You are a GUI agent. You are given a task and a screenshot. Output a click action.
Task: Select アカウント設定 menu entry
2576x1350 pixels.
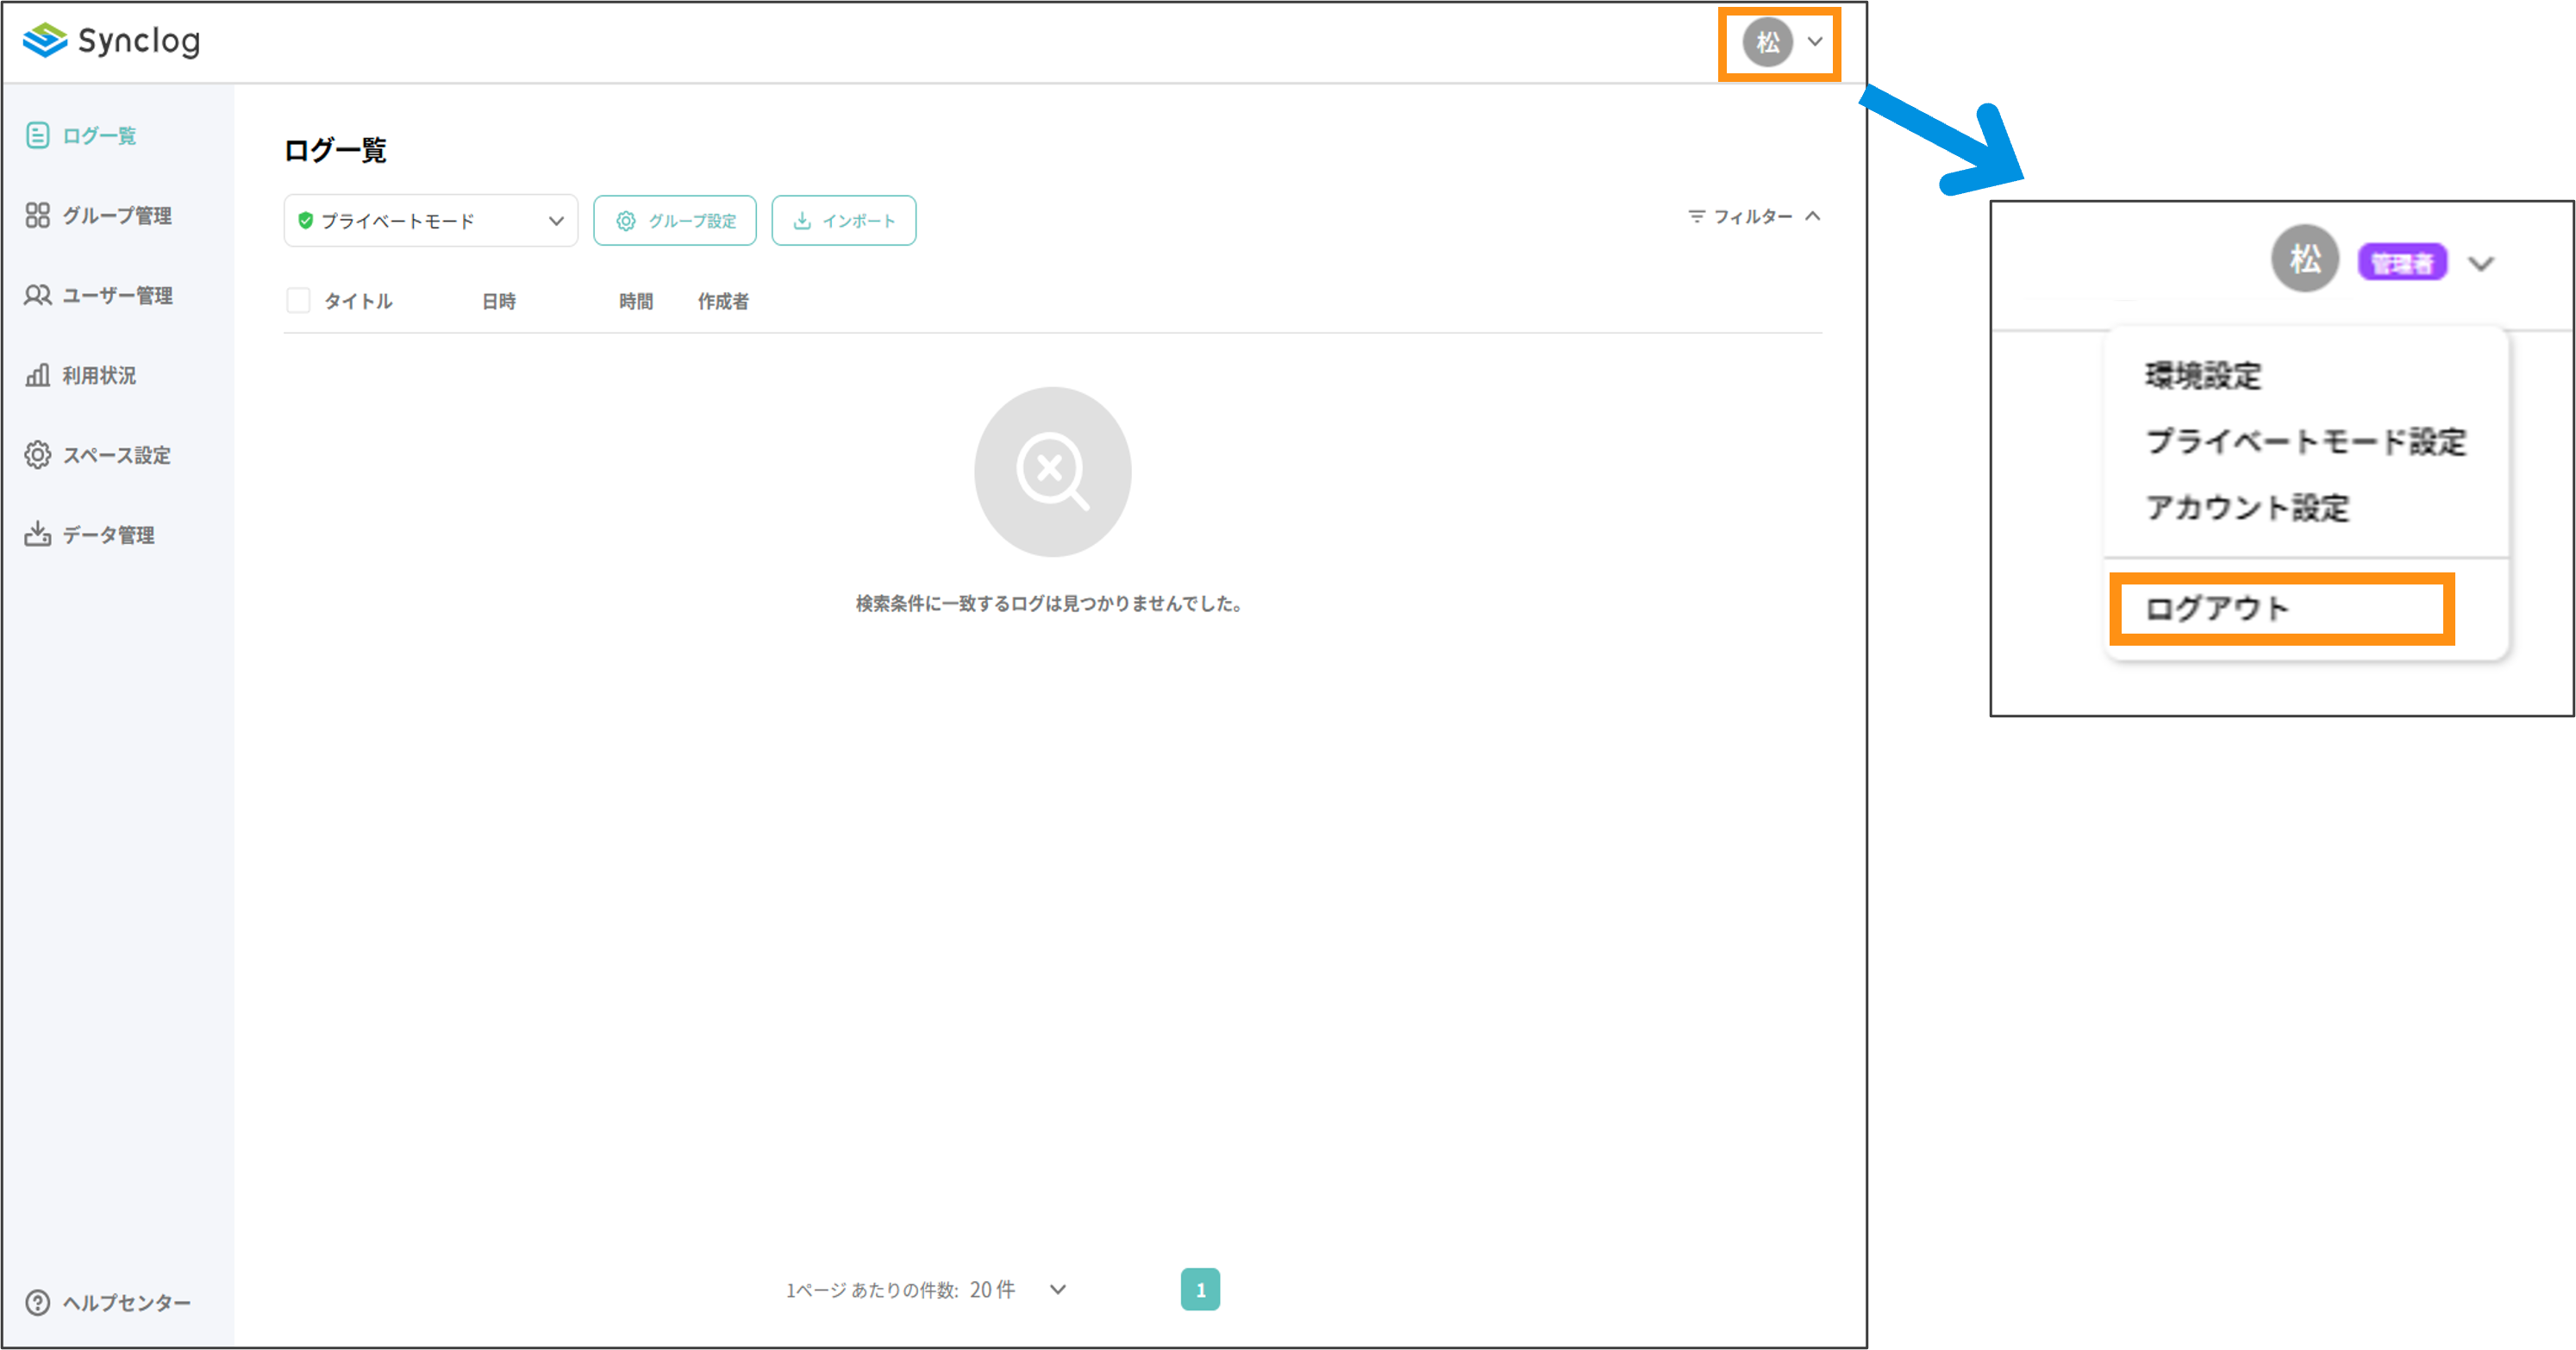tap(2247, 508)
